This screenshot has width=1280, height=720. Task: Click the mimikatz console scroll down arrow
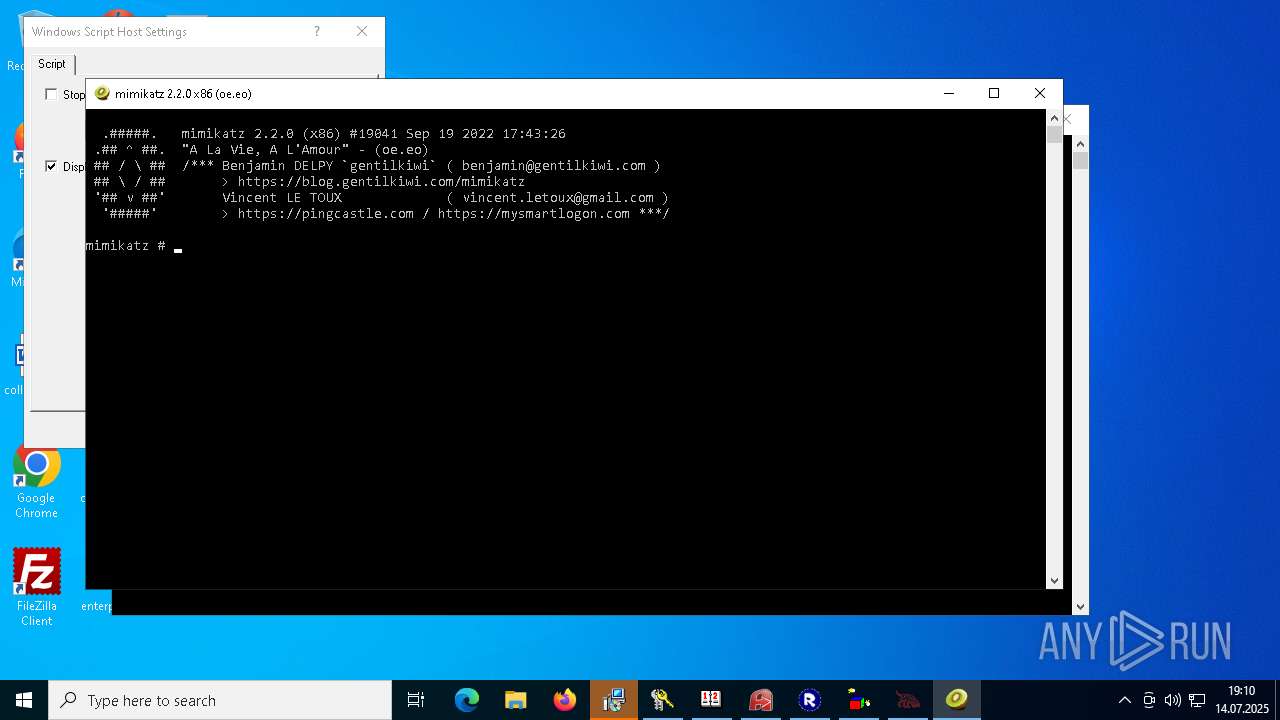pyautogui.click(x=1054, y=580)
